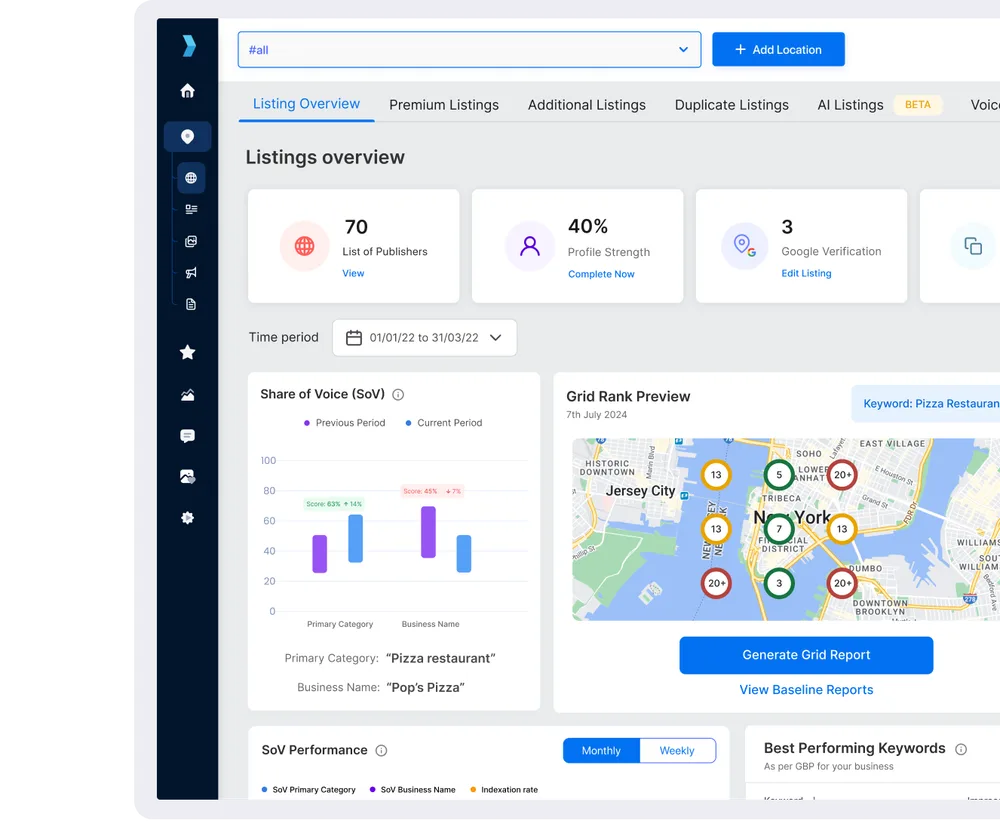This screenshot has width=1000, height=821.
Task: Click the Generate Grid Report button
Action: click(x=806, y=655)
